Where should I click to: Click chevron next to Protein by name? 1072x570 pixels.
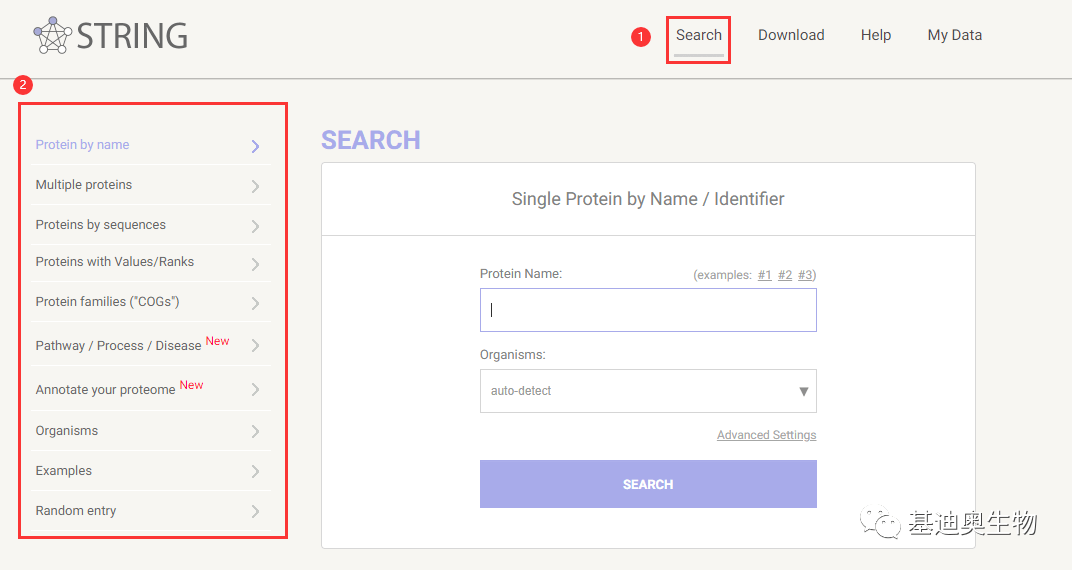tap(255, 146)
